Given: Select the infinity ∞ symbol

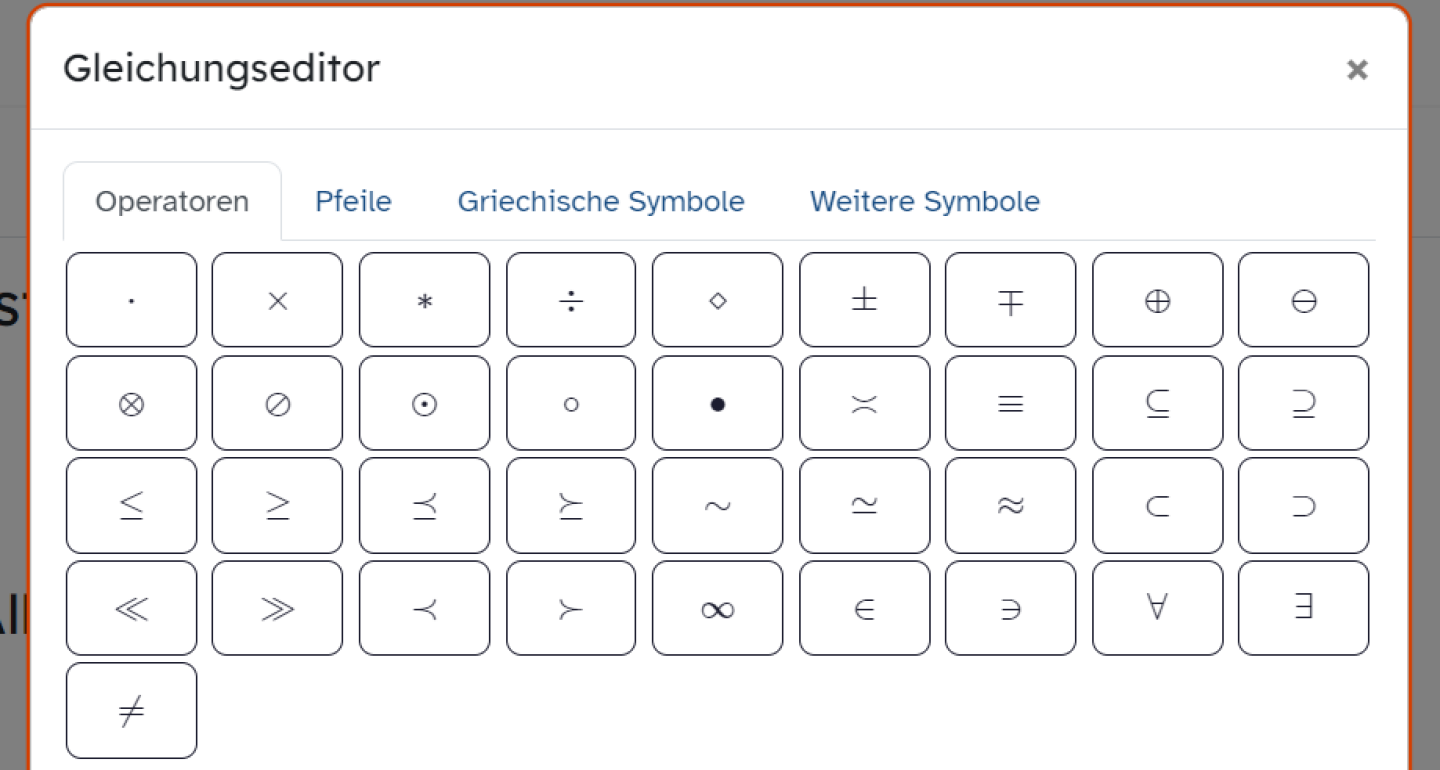Looking at the screenshot, I should (x=717, y=608).
